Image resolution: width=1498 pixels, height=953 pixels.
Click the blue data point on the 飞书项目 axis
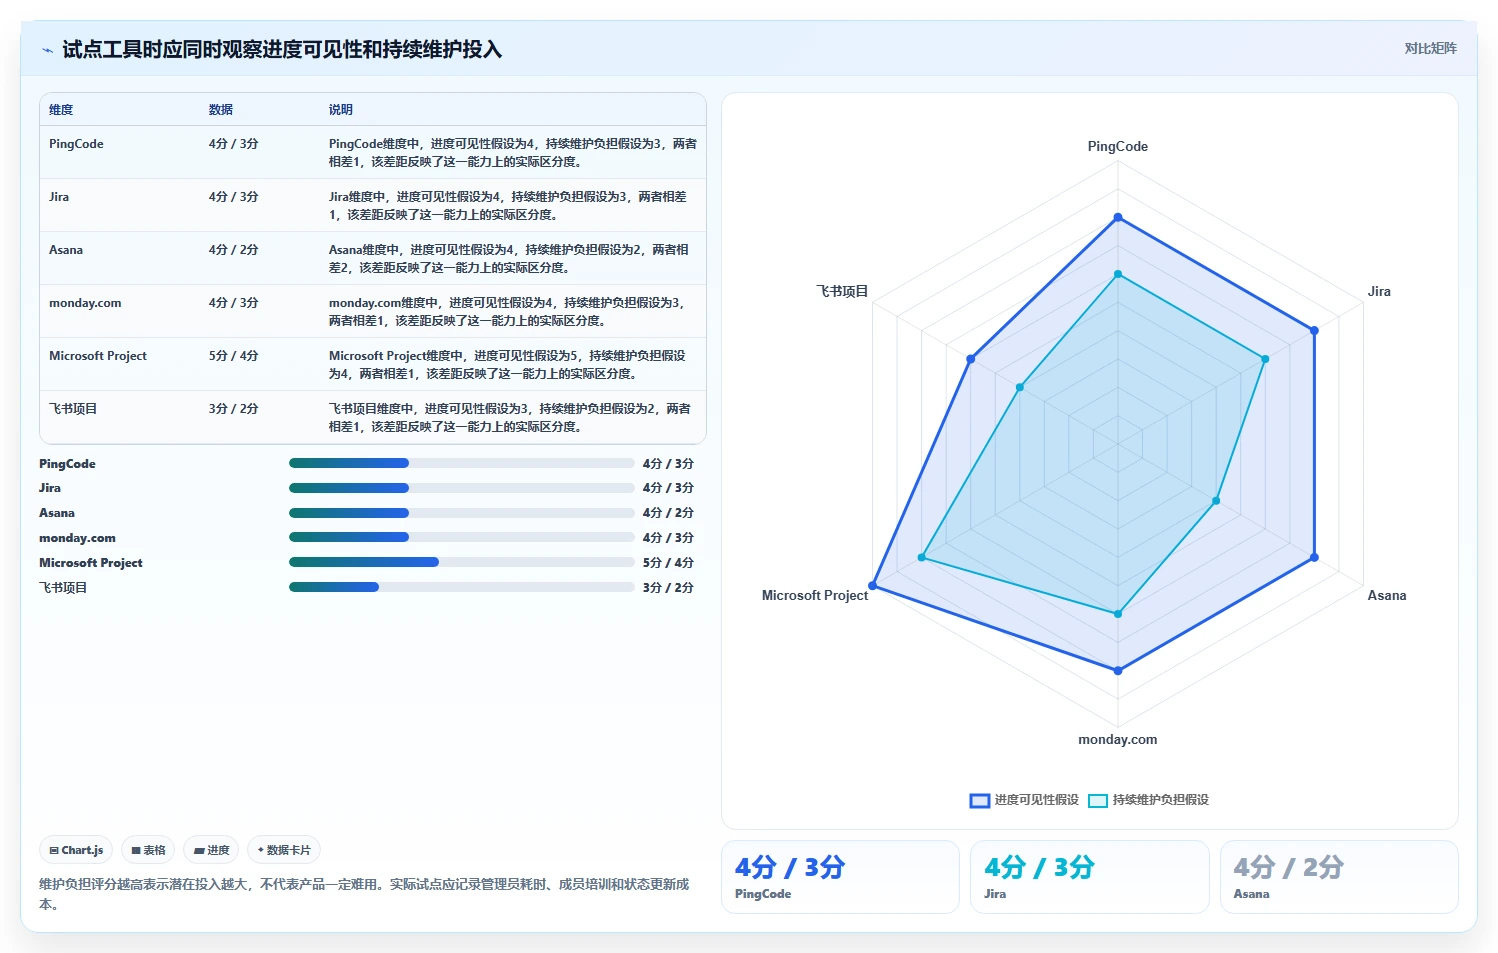point(971,359)
